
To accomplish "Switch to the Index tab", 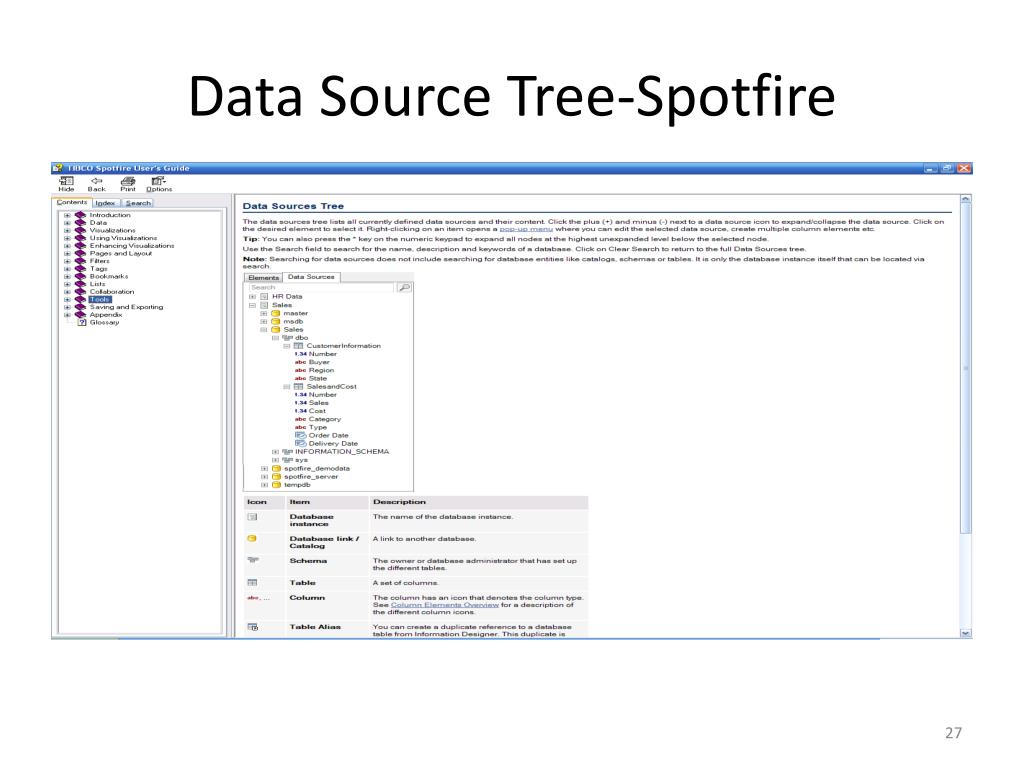I will (105, 203).
